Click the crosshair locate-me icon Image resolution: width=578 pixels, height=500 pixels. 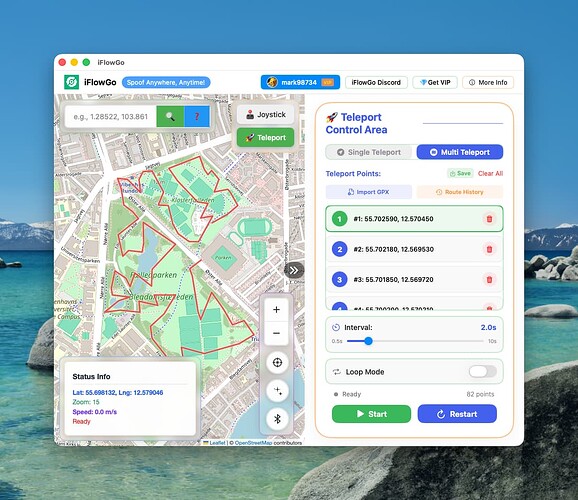coord(277,362)
